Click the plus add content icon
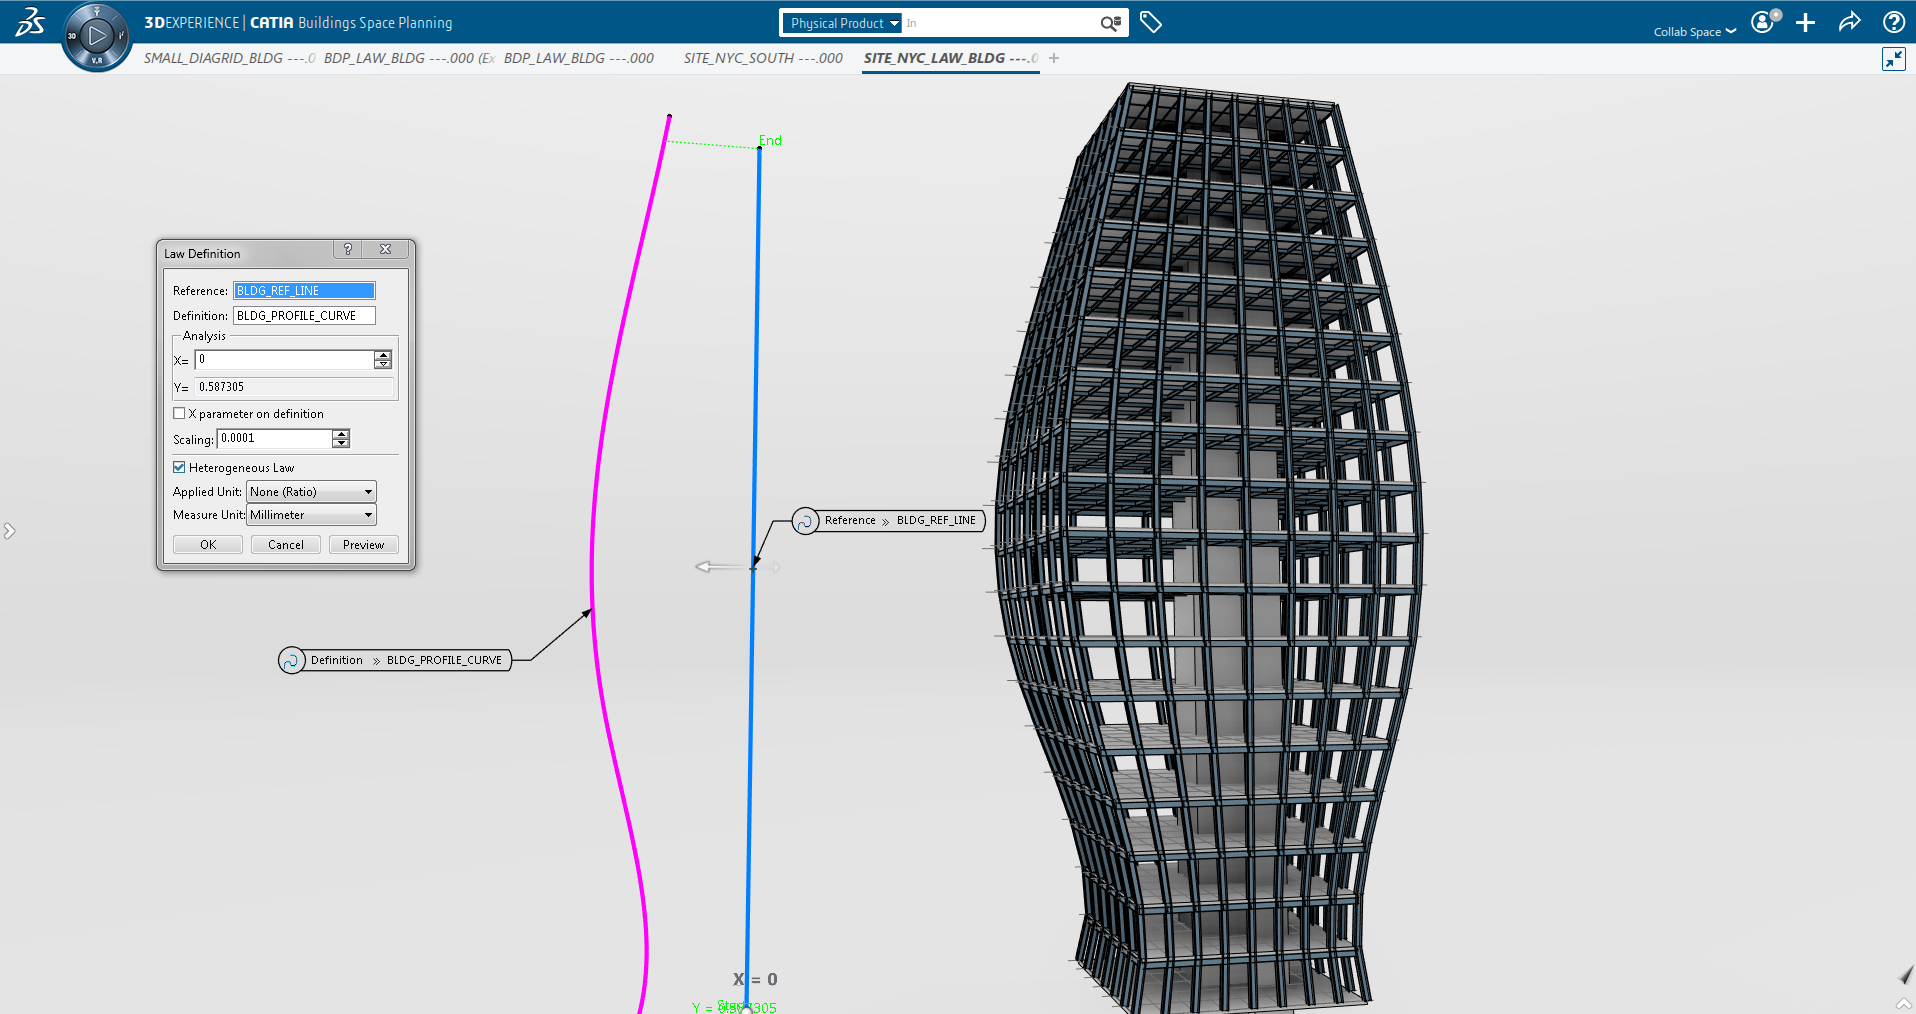 1805,22
